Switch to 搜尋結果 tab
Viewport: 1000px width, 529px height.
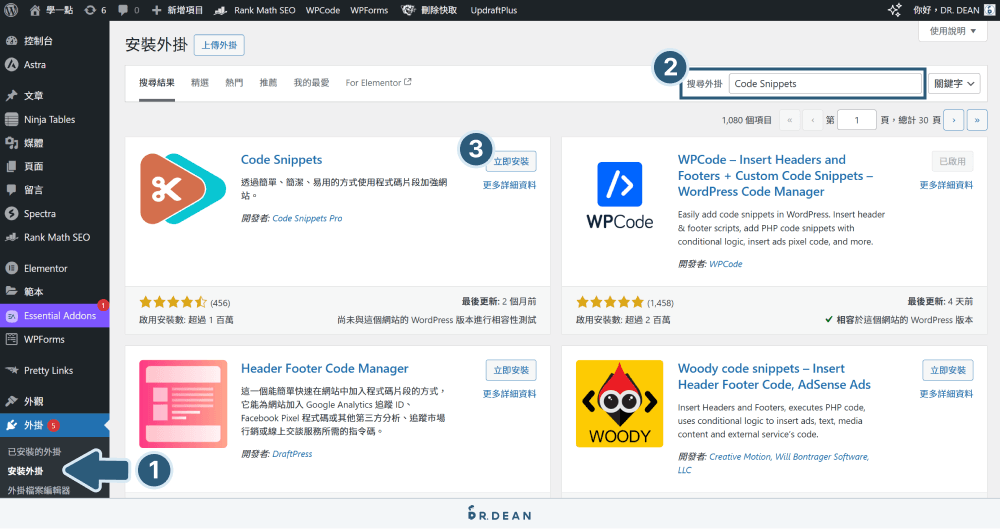click(x=157, y=83)
